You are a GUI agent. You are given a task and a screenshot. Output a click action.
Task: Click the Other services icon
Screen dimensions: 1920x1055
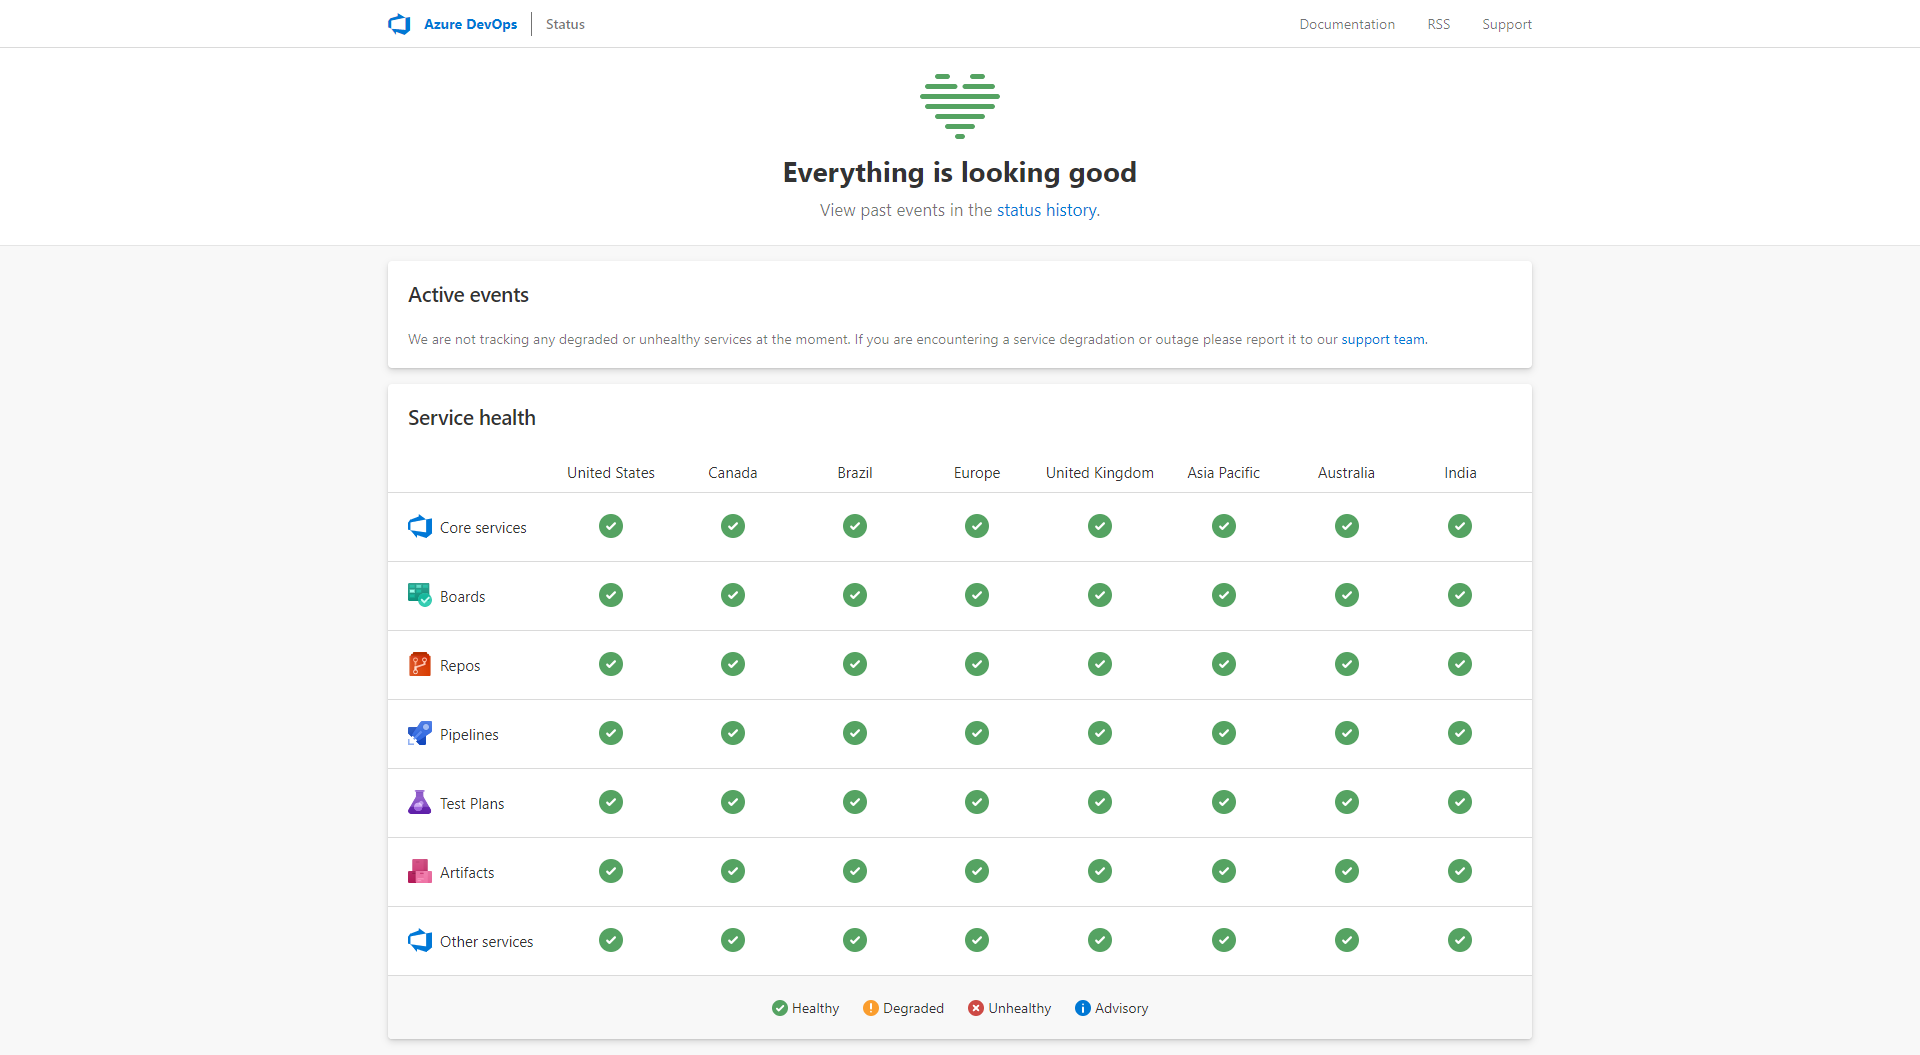(x=419, y=940)
